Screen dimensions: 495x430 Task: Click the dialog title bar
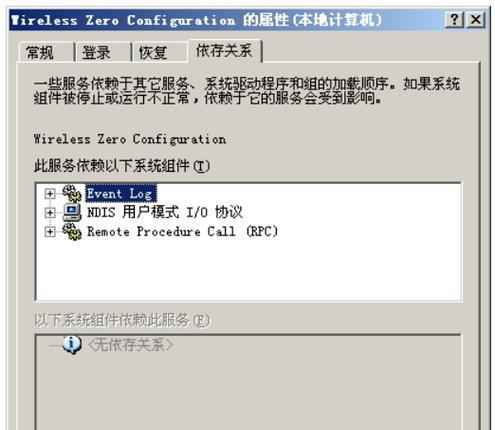pos(227,20)
